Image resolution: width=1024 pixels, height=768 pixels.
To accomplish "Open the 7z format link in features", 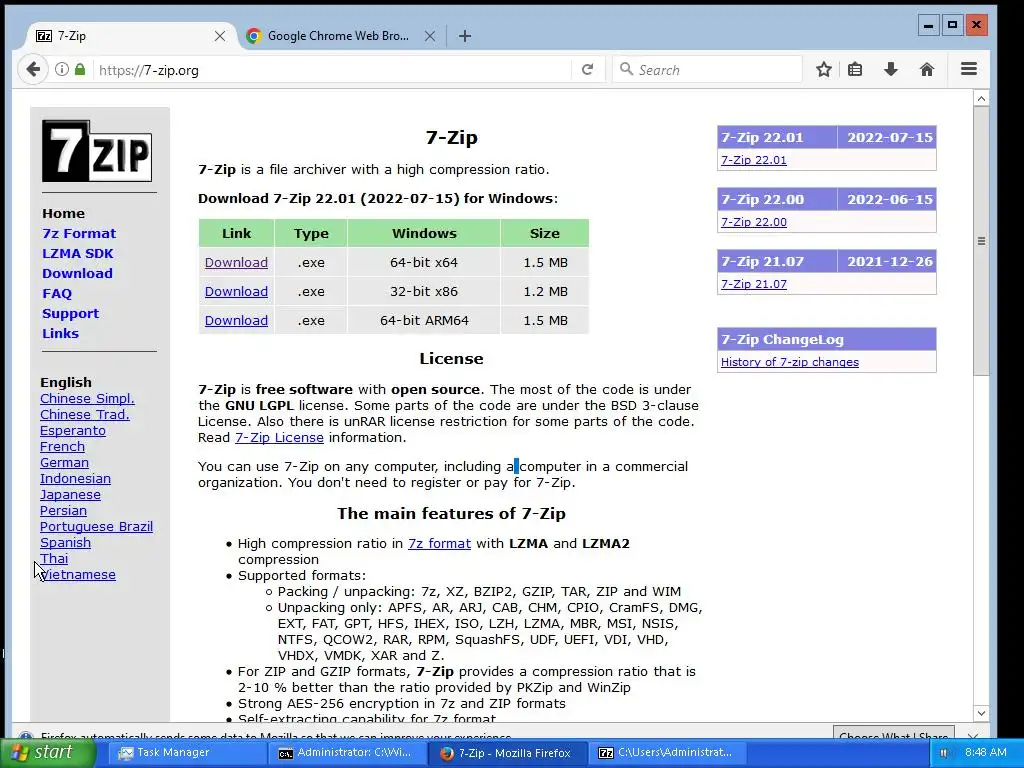I will point(439,543).
